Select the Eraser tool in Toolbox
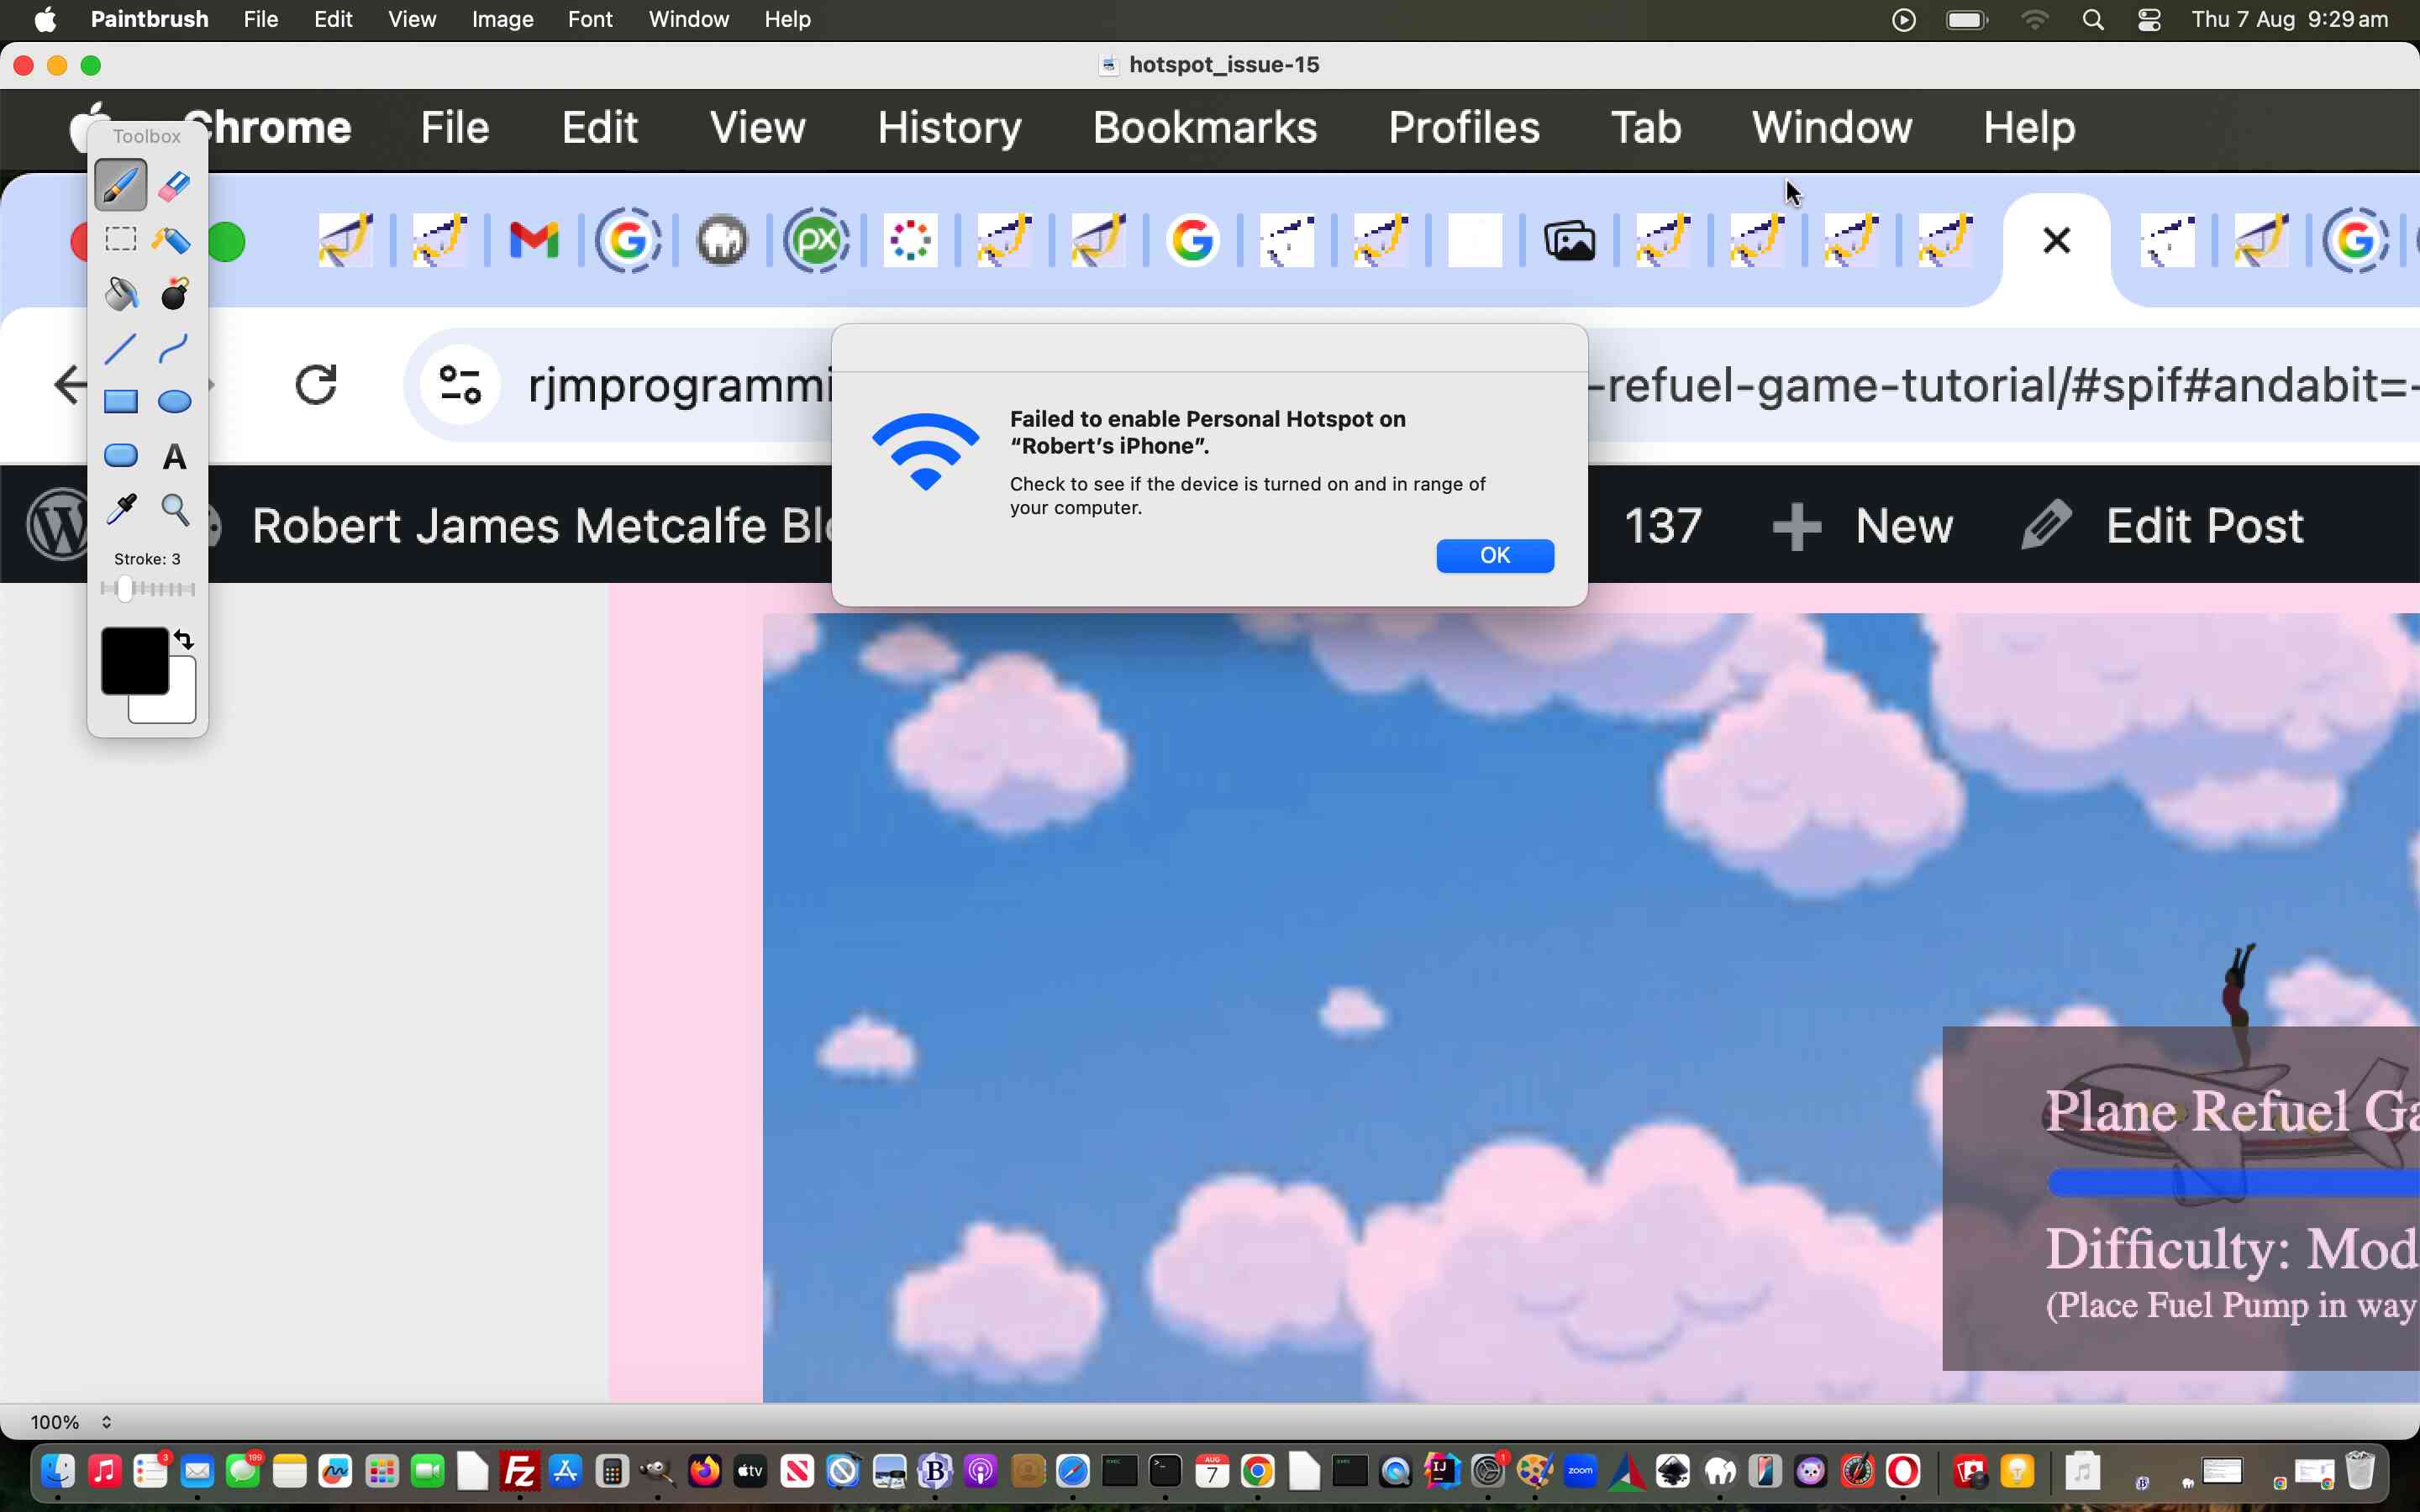The width and height of the screenshot is (2420, 1512). 174,186
